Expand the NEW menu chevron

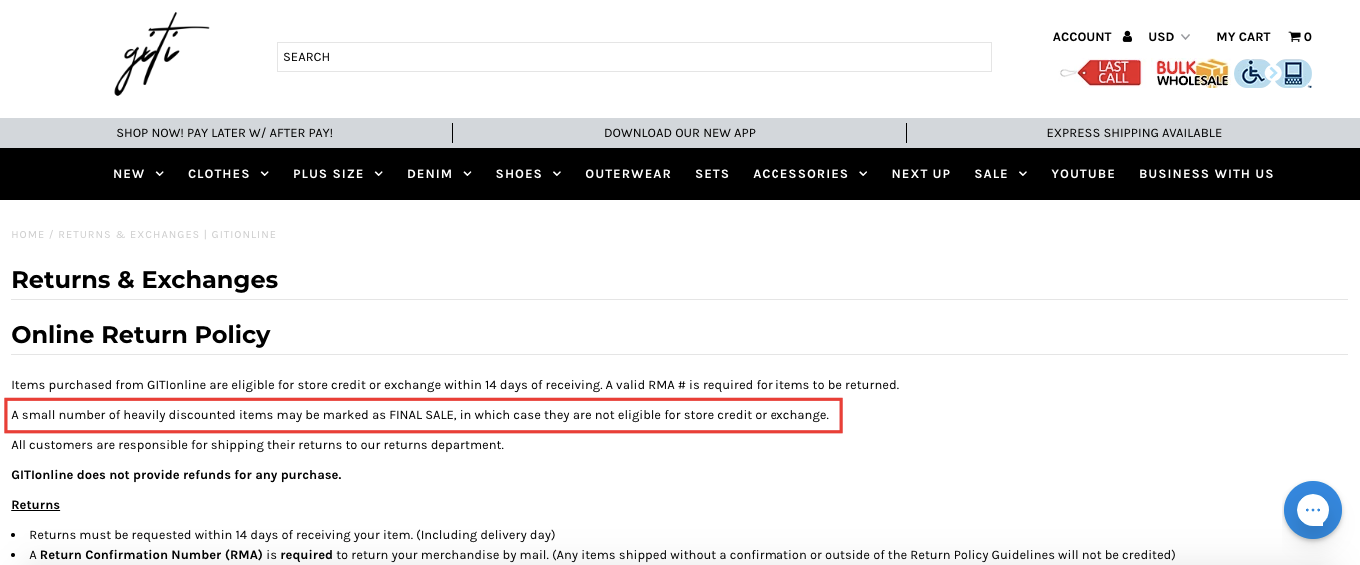[x=159, y=174]
